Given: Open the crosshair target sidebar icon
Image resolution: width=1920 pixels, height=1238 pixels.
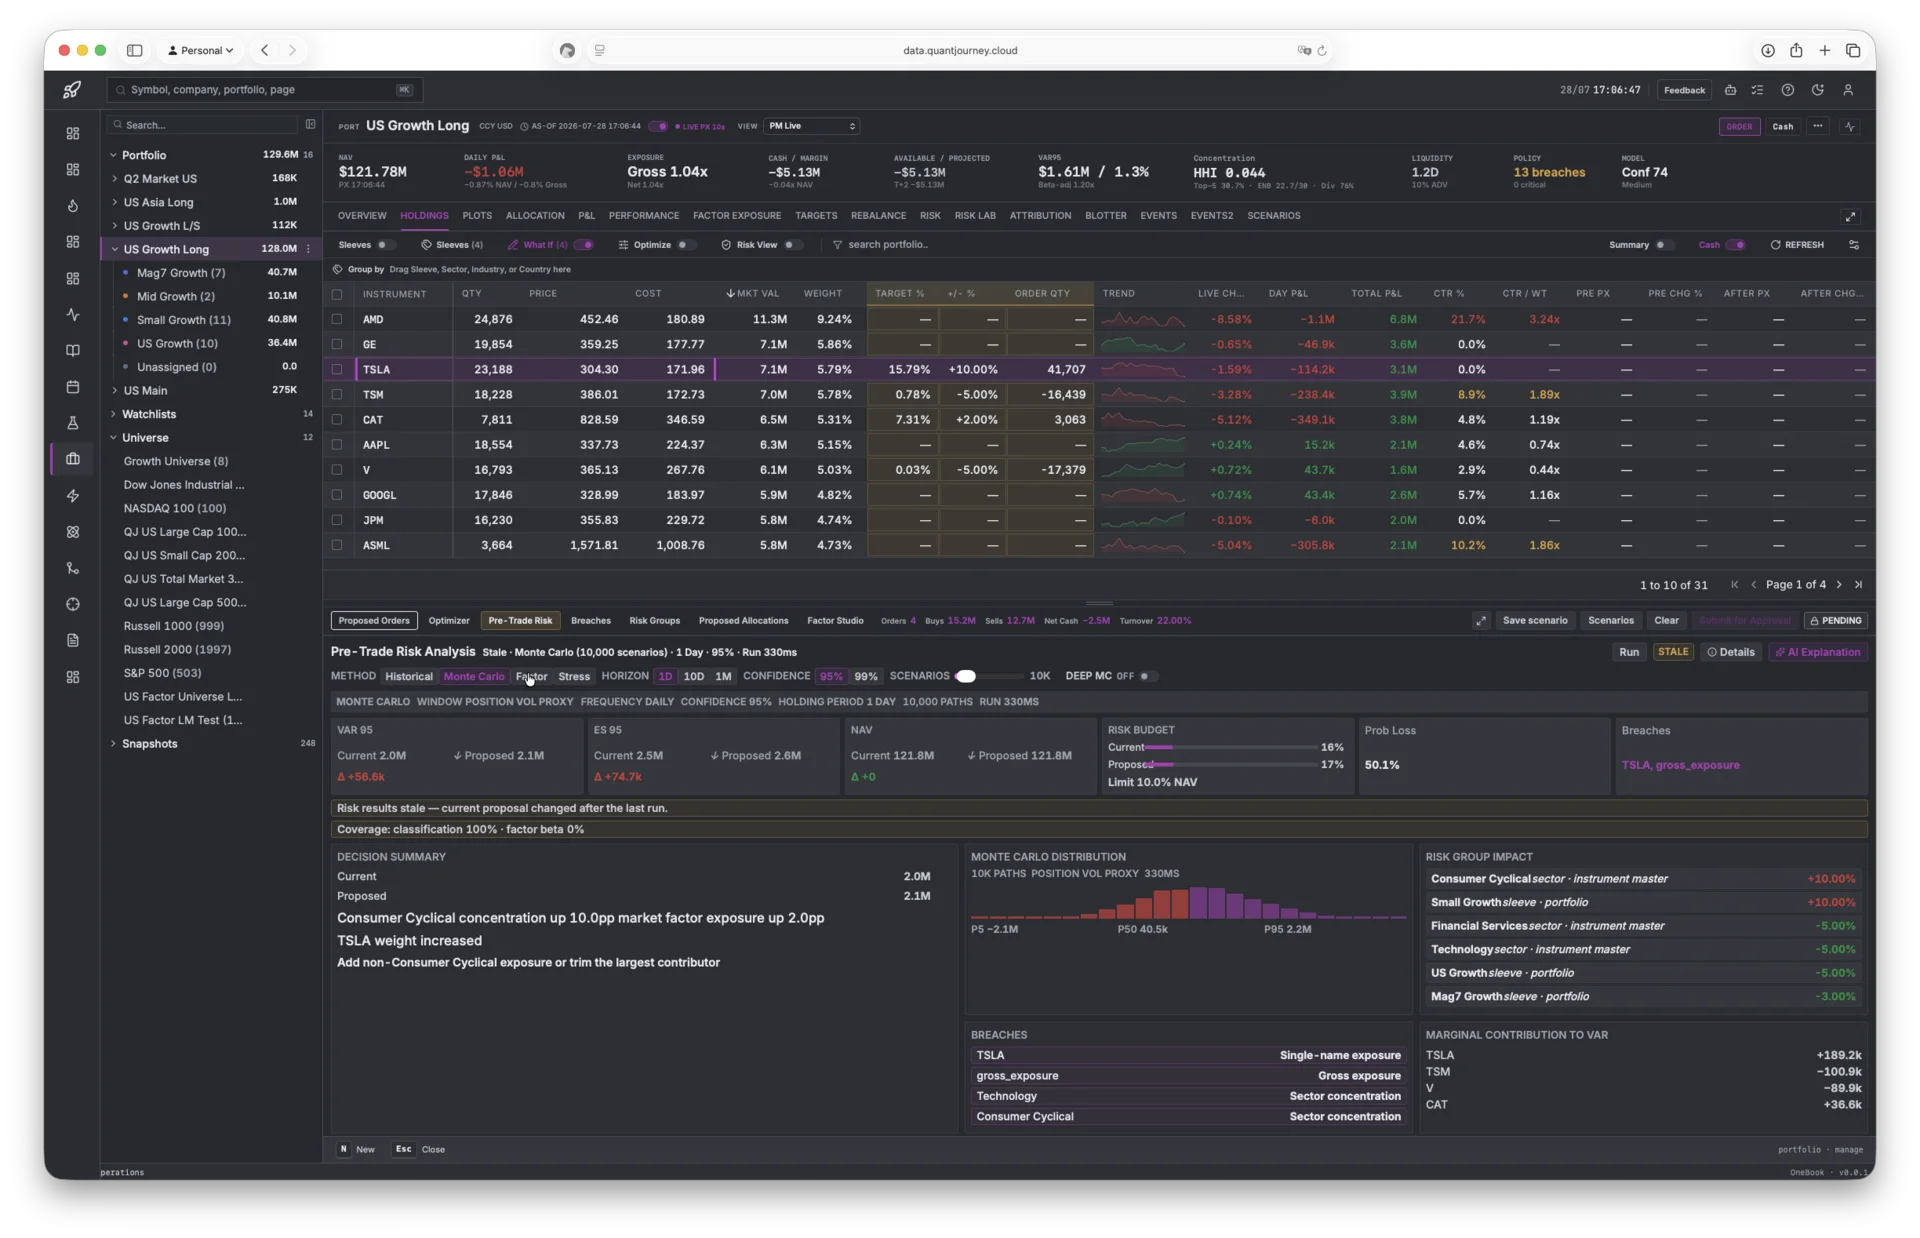Looking at the screenshot, I should 73,604.
